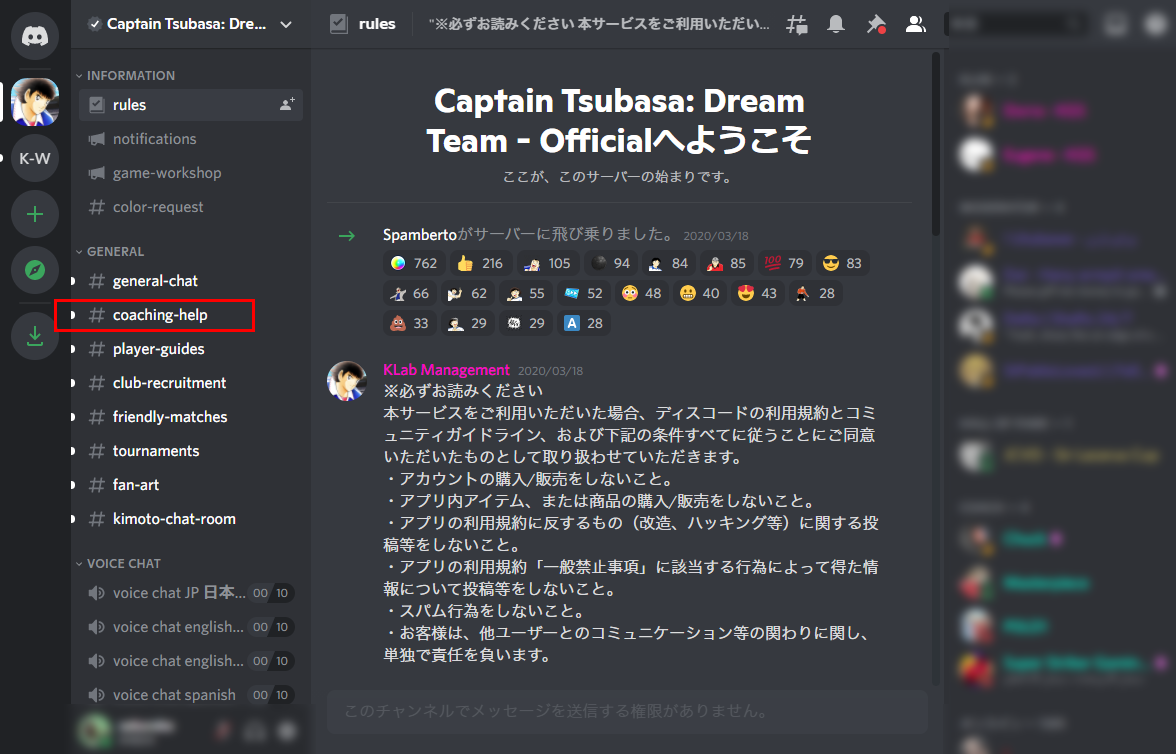The height and width of the screenshot is (754, 1176).
Task: Open the club-recruitment channel
Action: (190, 383)
